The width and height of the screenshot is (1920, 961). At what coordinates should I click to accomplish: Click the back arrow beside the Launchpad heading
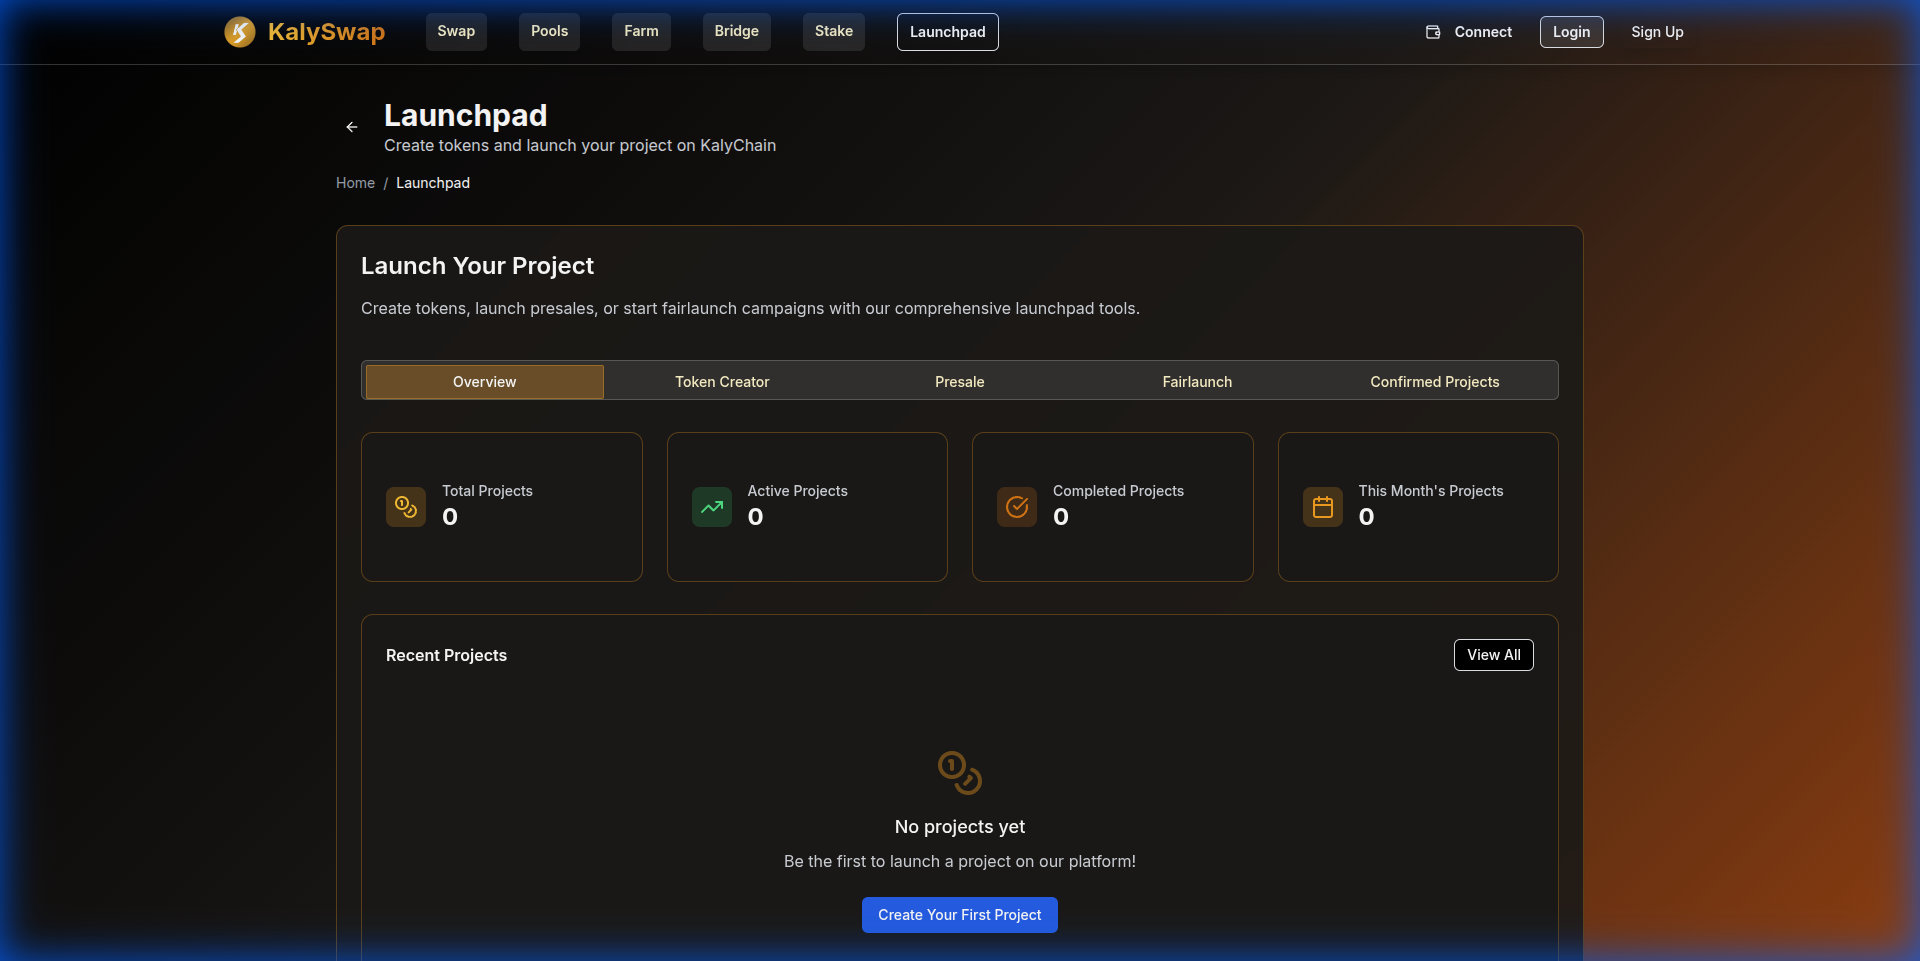[351, 127]
